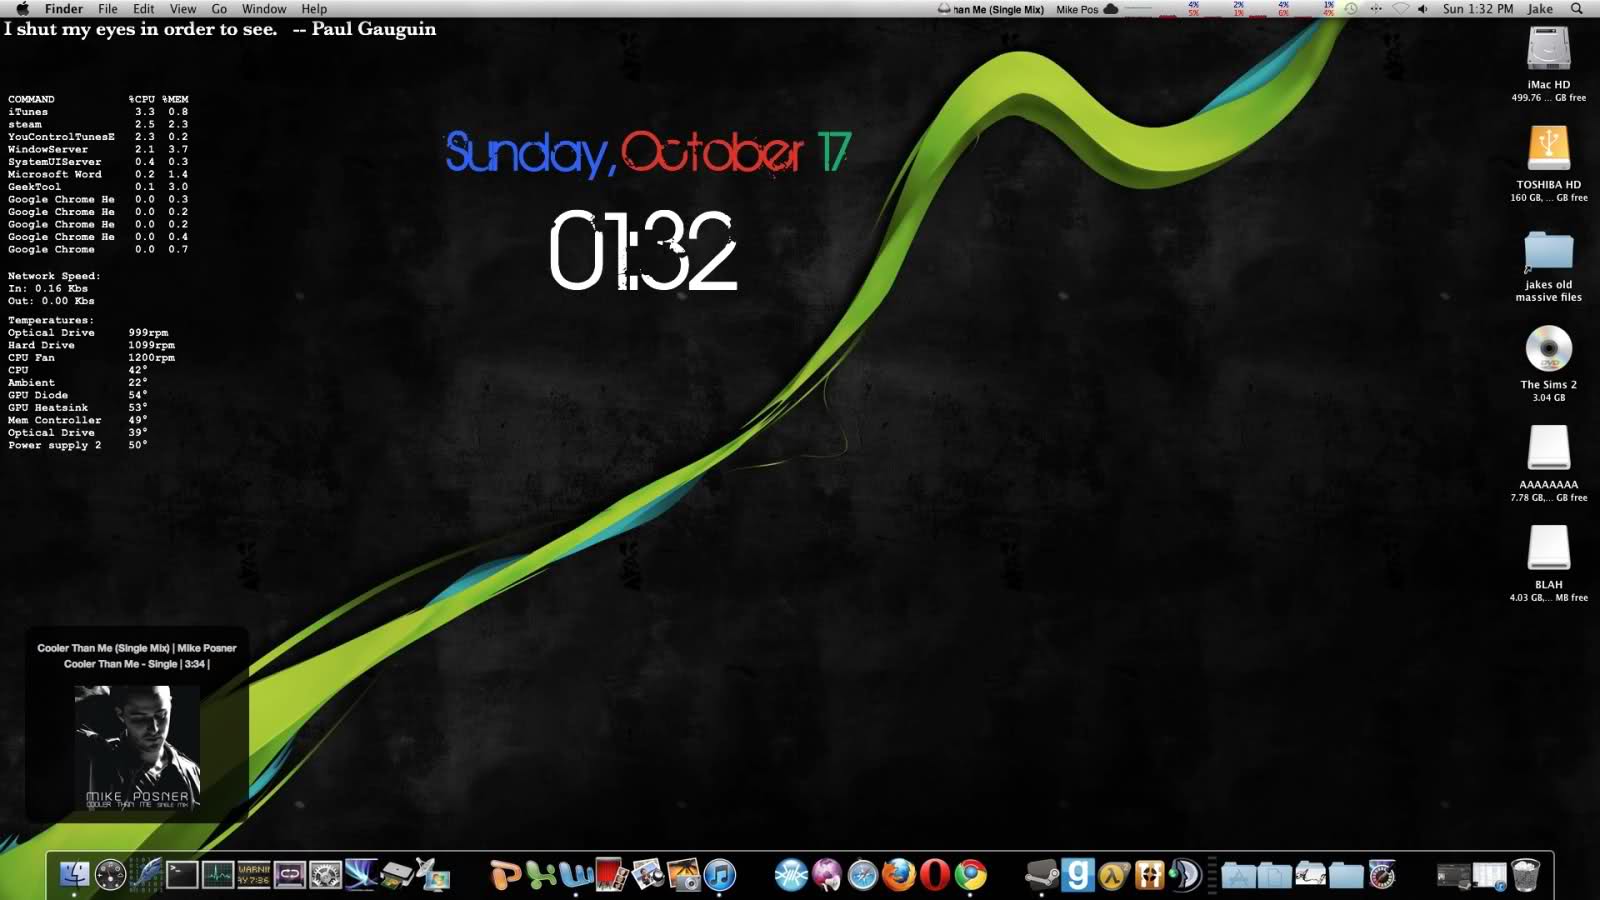Launch Safari from the dock
The height and width of the screenshot is (900, 1600).
pyautogui.click(x=862, y=875)
